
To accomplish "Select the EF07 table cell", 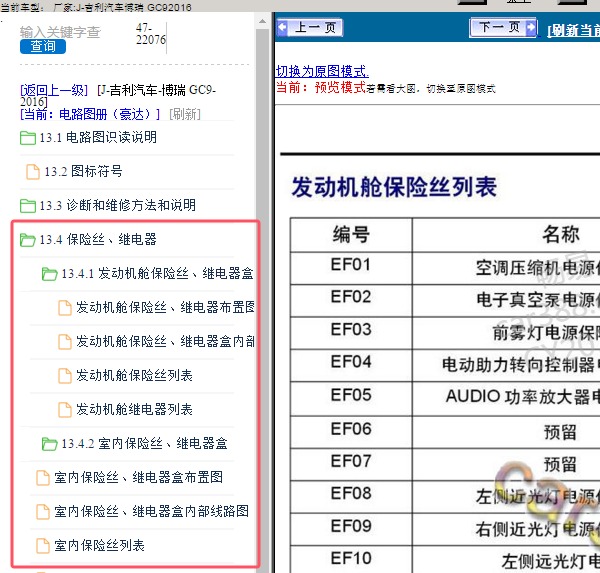I will (x=351, y=465).
